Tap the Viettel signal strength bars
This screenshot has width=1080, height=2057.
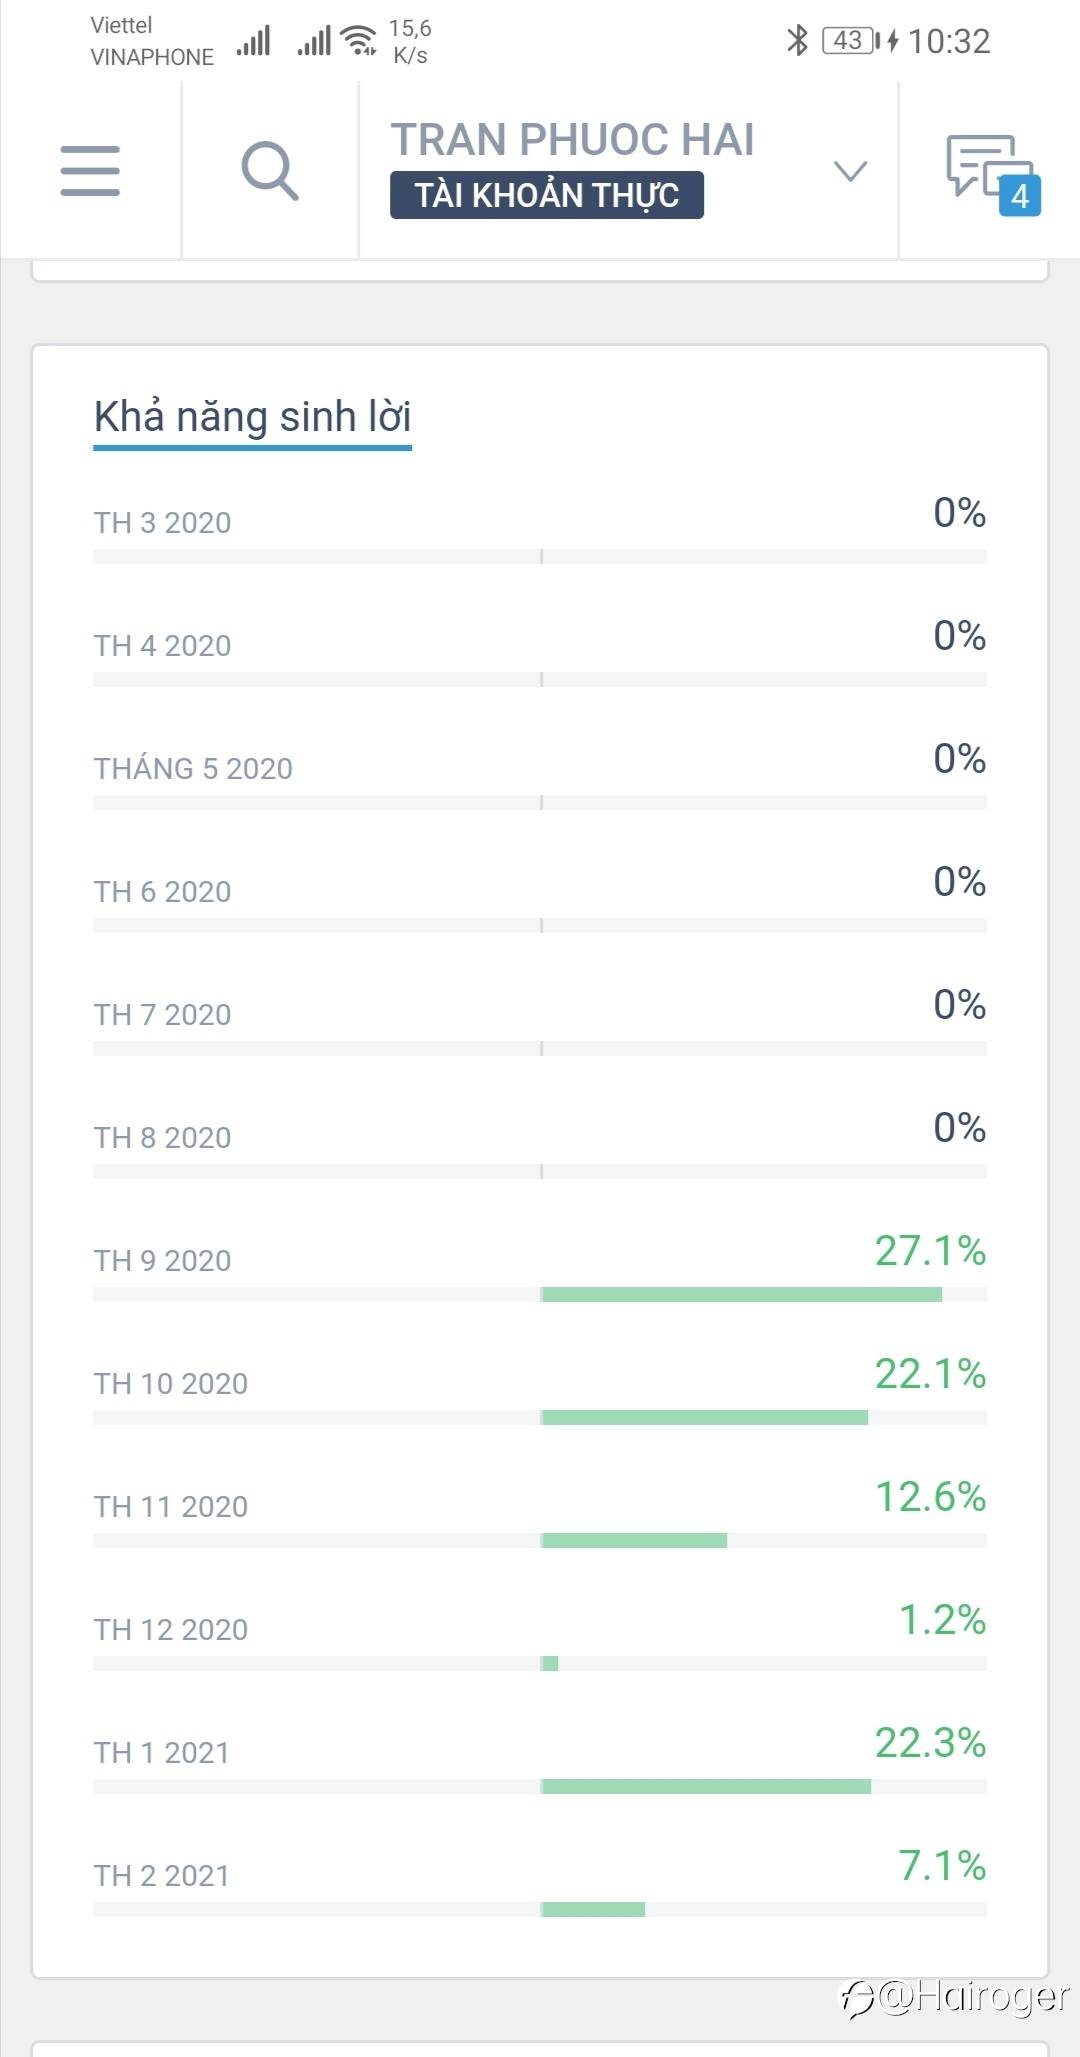click(254, 42)
